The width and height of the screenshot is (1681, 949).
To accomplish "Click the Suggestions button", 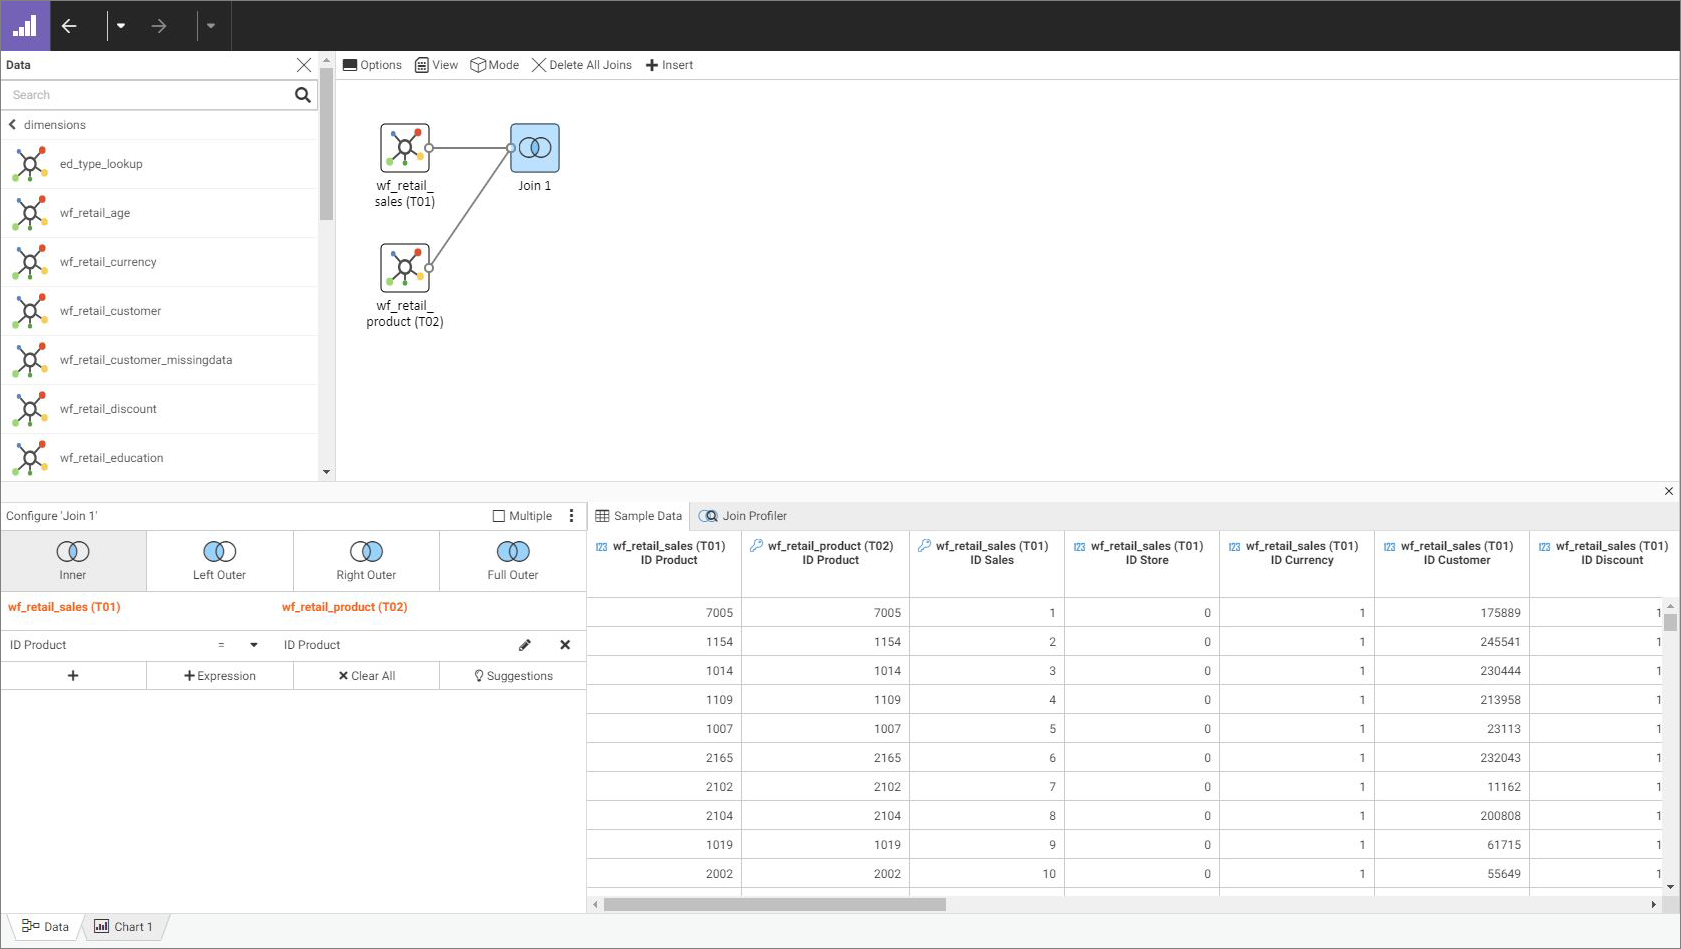I will point(513,676).
